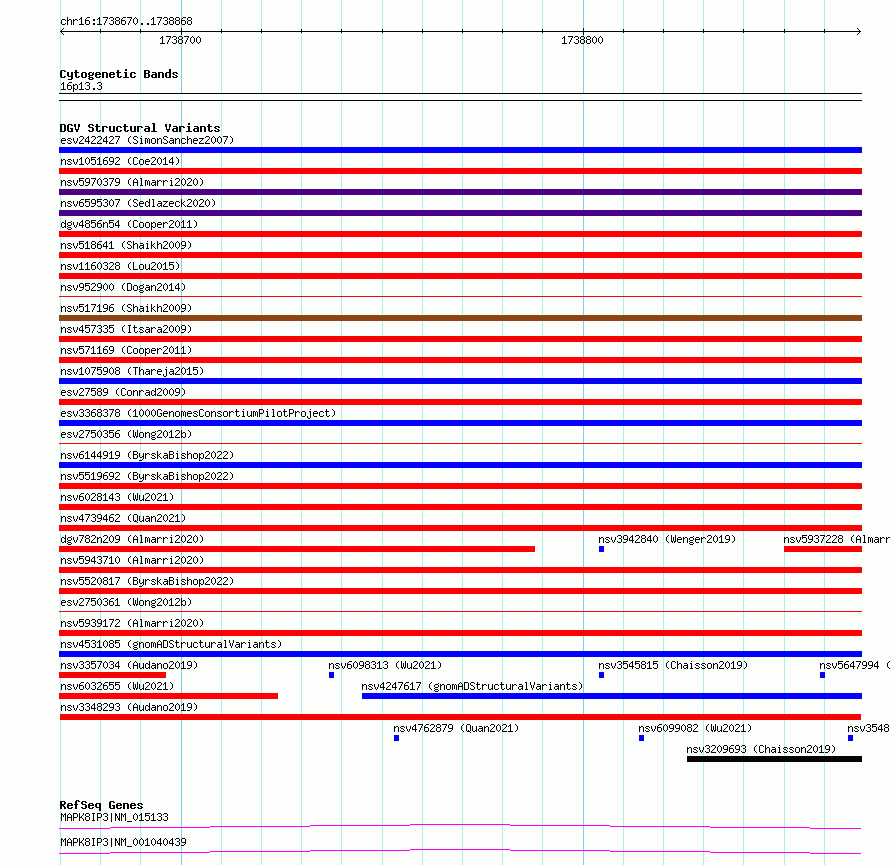The image size is (890, 865).
Task: Open nsv457335 (Itsara2009) label
Action: tap(126, 329)
